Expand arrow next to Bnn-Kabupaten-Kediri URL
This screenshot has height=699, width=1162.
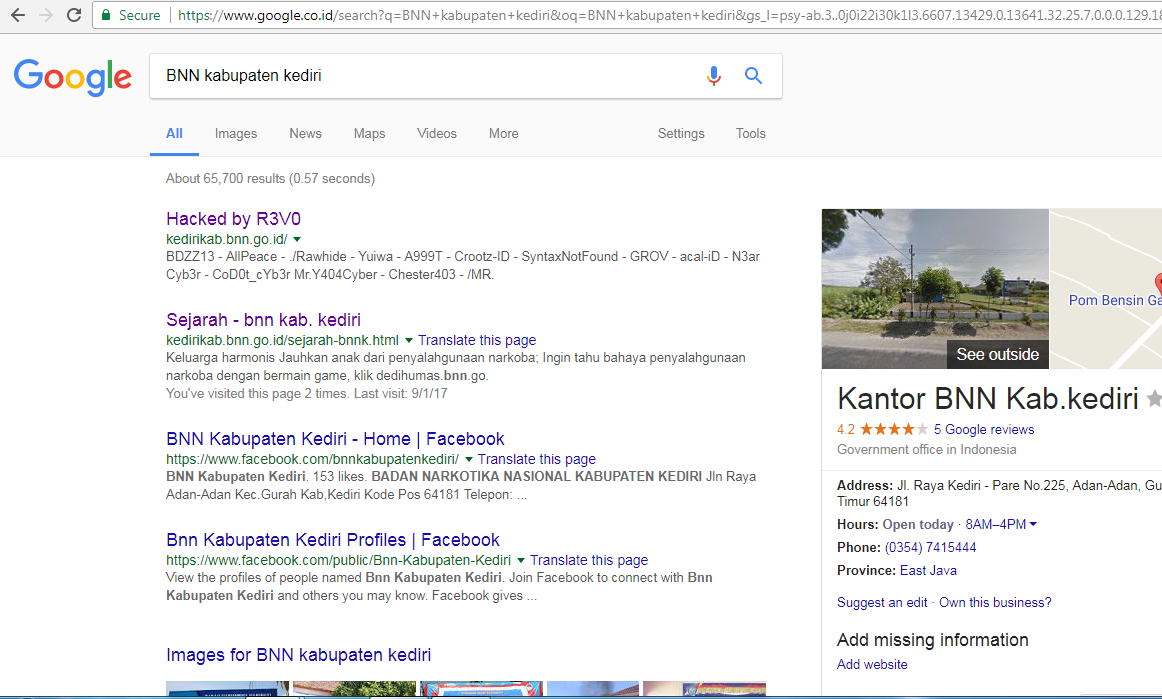pos(520,560)
